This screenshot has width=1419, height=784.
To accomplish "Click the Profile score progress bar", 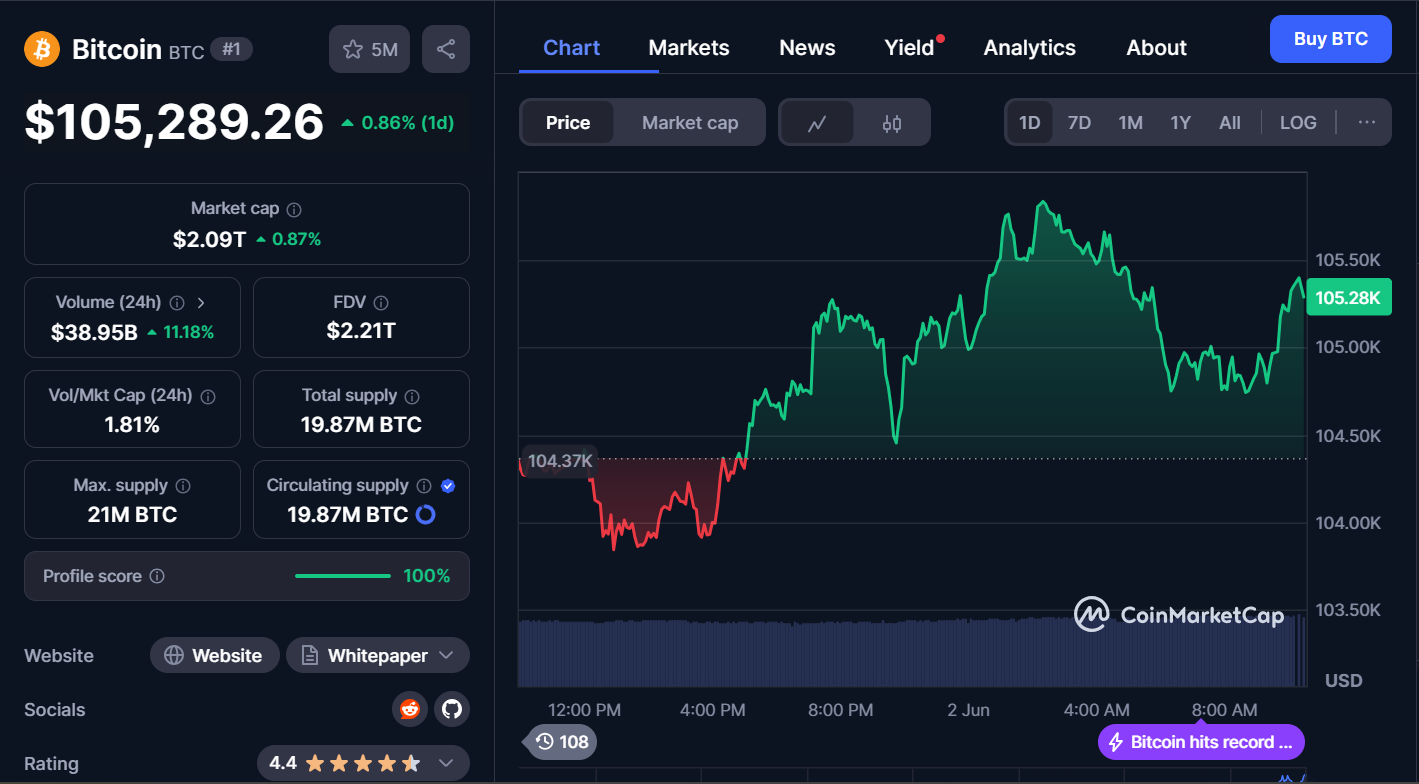I will [343, 576].
